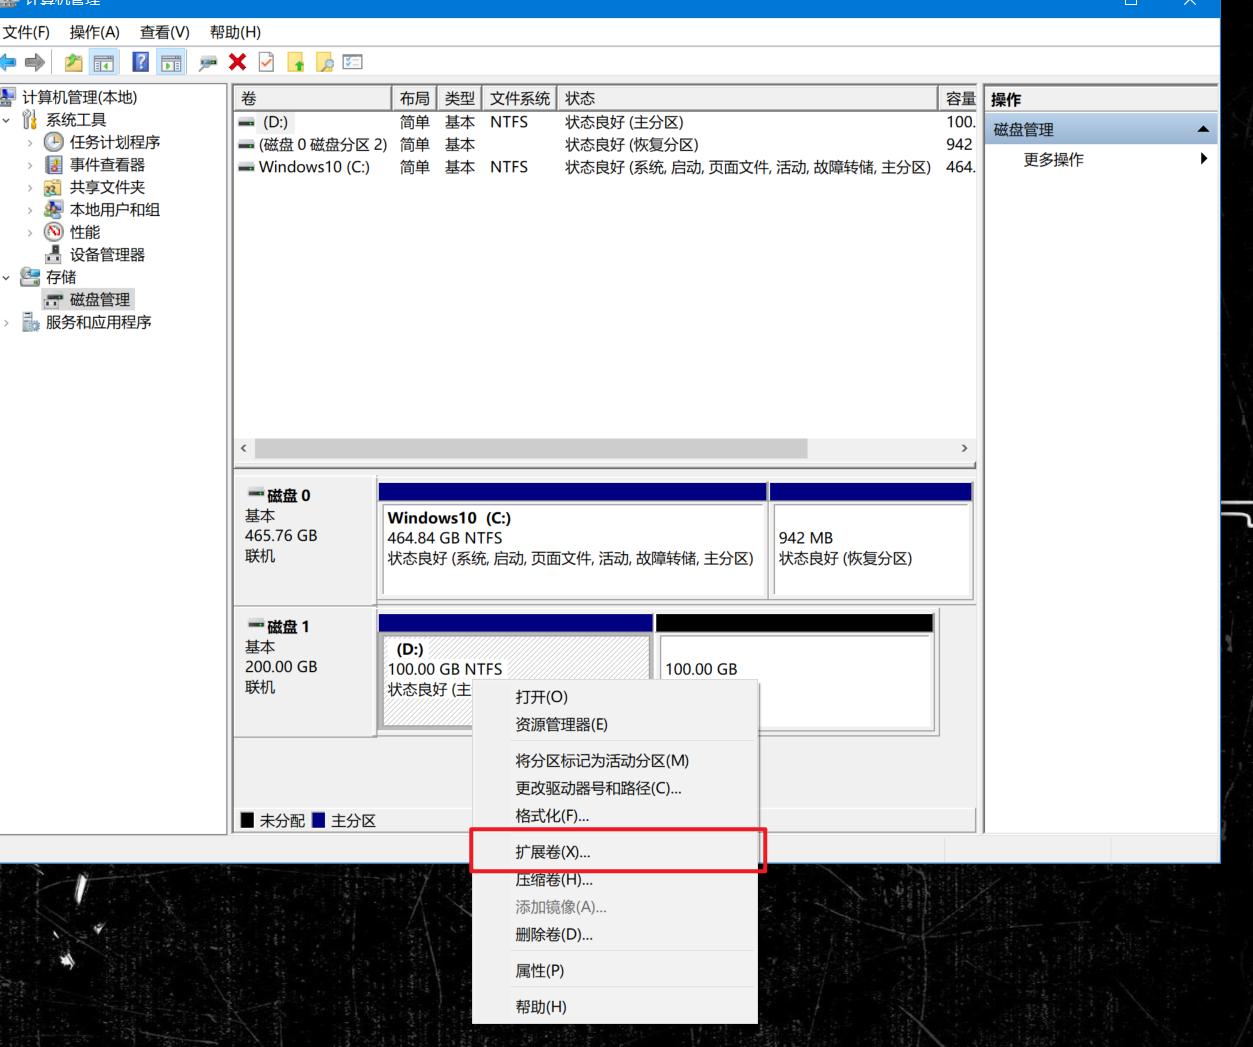Choose 打开(O) from context menu
Image resolution: width=1253 pixels, height=1047 pixels.
(614, 697)
